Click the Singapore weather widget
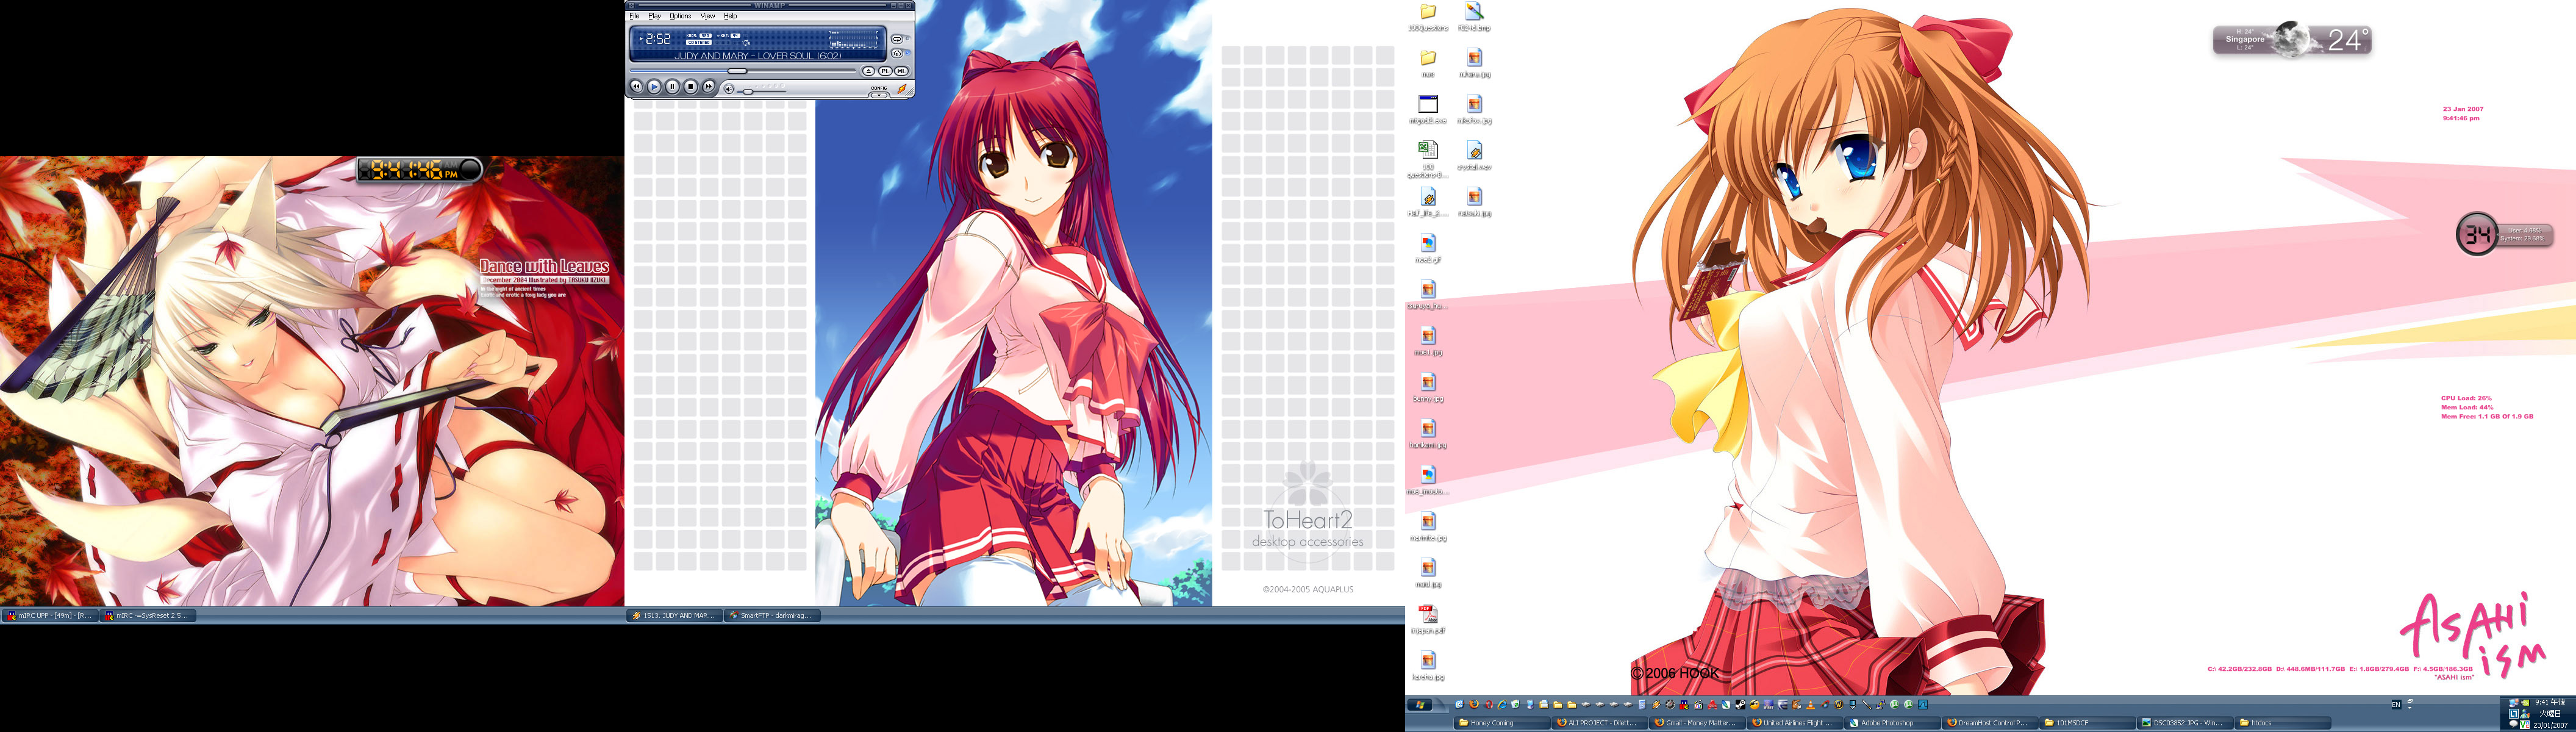Screen dimensions: 2576x732 [2292, 40]
